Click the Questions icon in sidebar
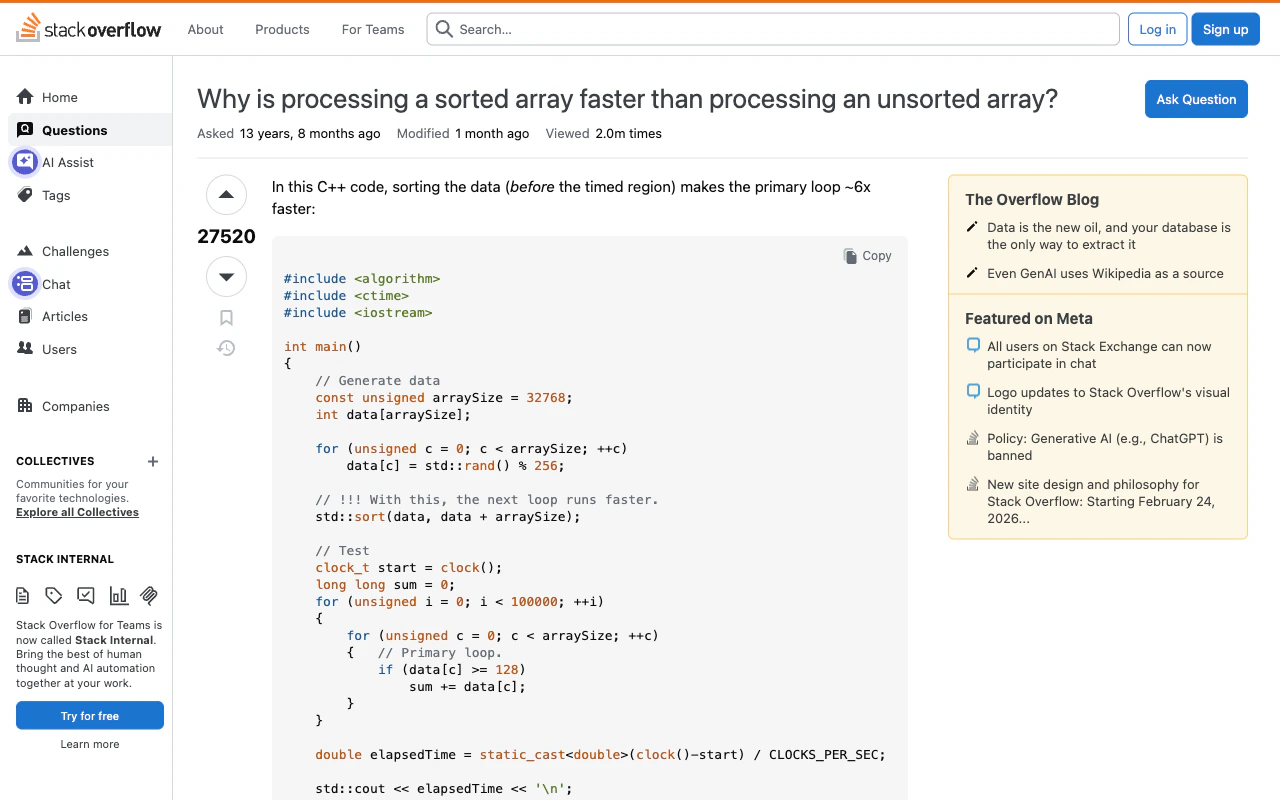 [25, 130]
